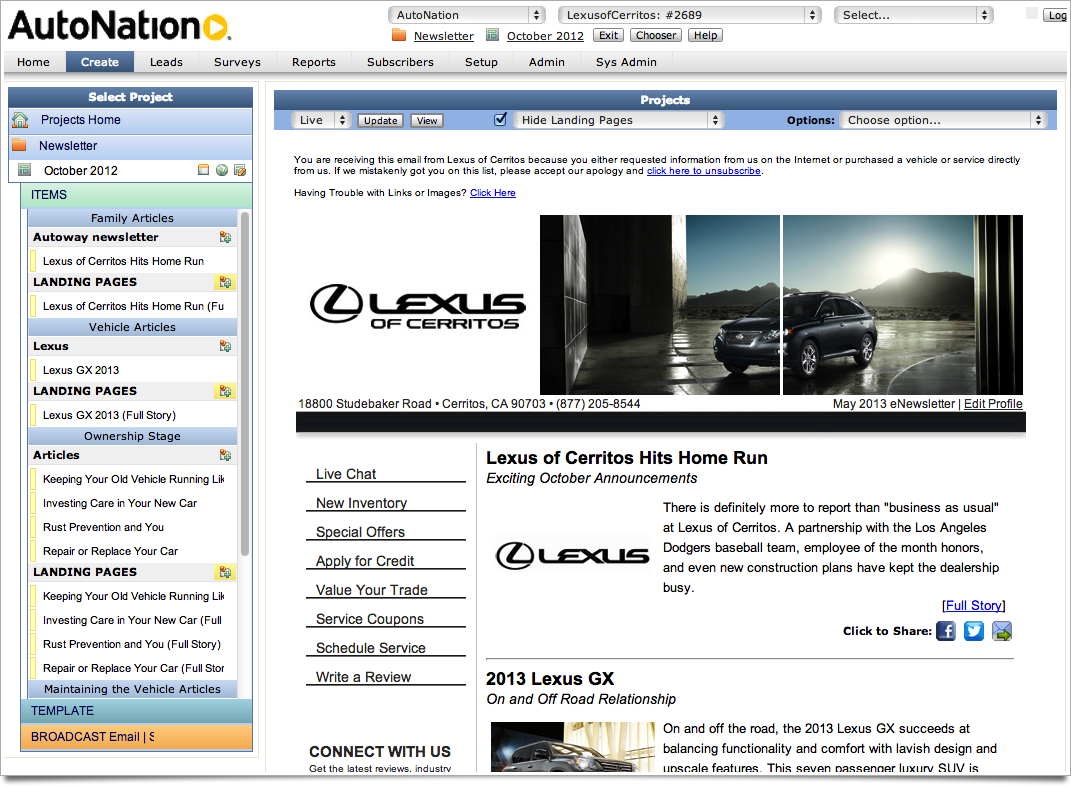Click the Help button

[706, 36]
